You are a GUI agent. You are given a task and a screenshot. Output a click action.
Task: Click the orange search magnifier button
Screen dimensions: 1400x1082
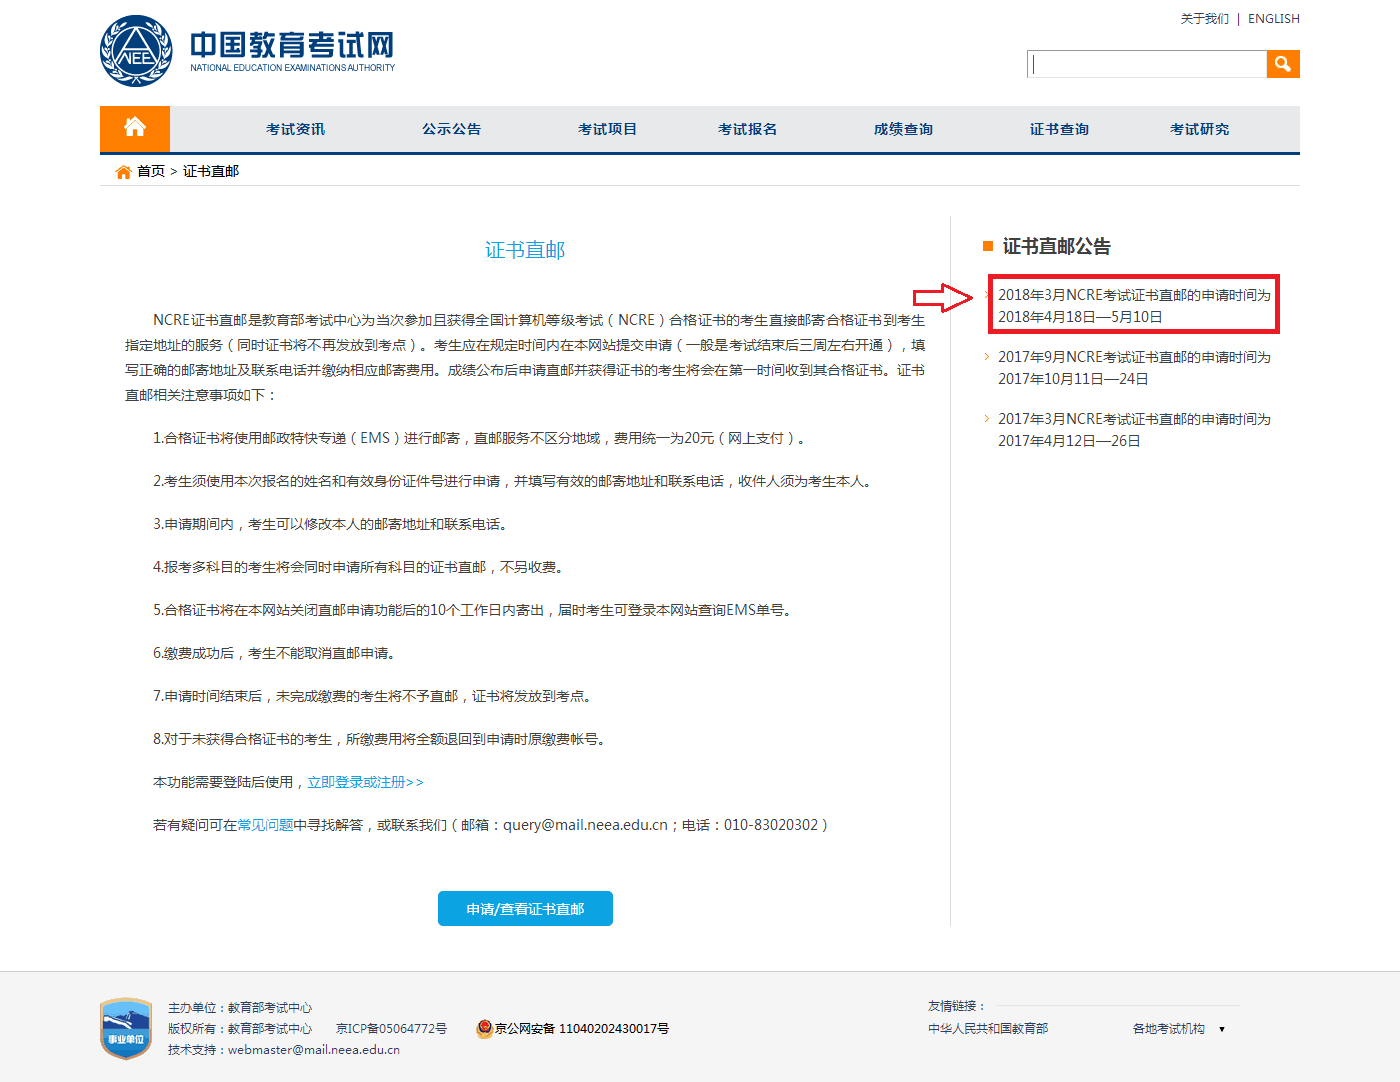[1282, 64]
